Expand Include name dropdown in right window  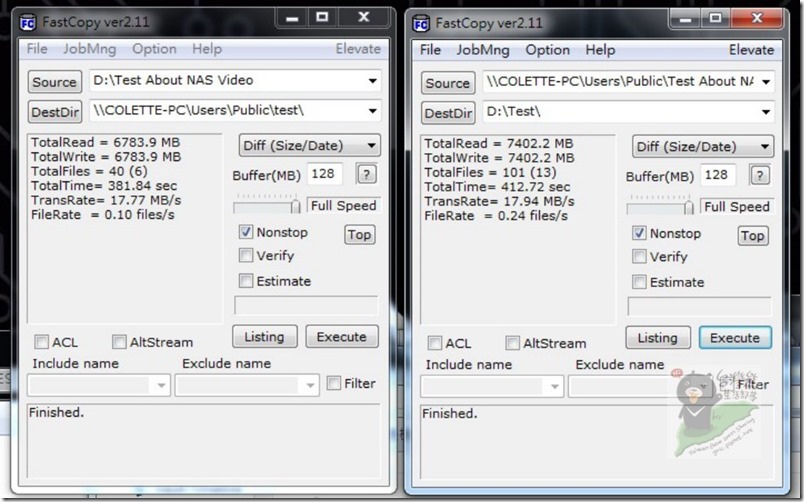(555, 386)
